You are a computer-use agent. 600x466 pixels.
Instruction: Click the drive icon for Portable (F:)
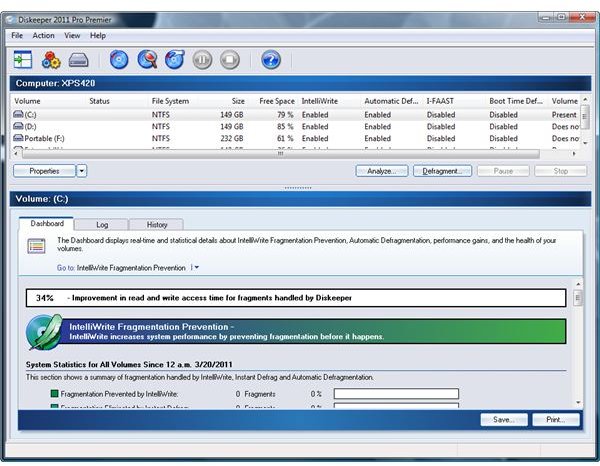click(18, 138)
